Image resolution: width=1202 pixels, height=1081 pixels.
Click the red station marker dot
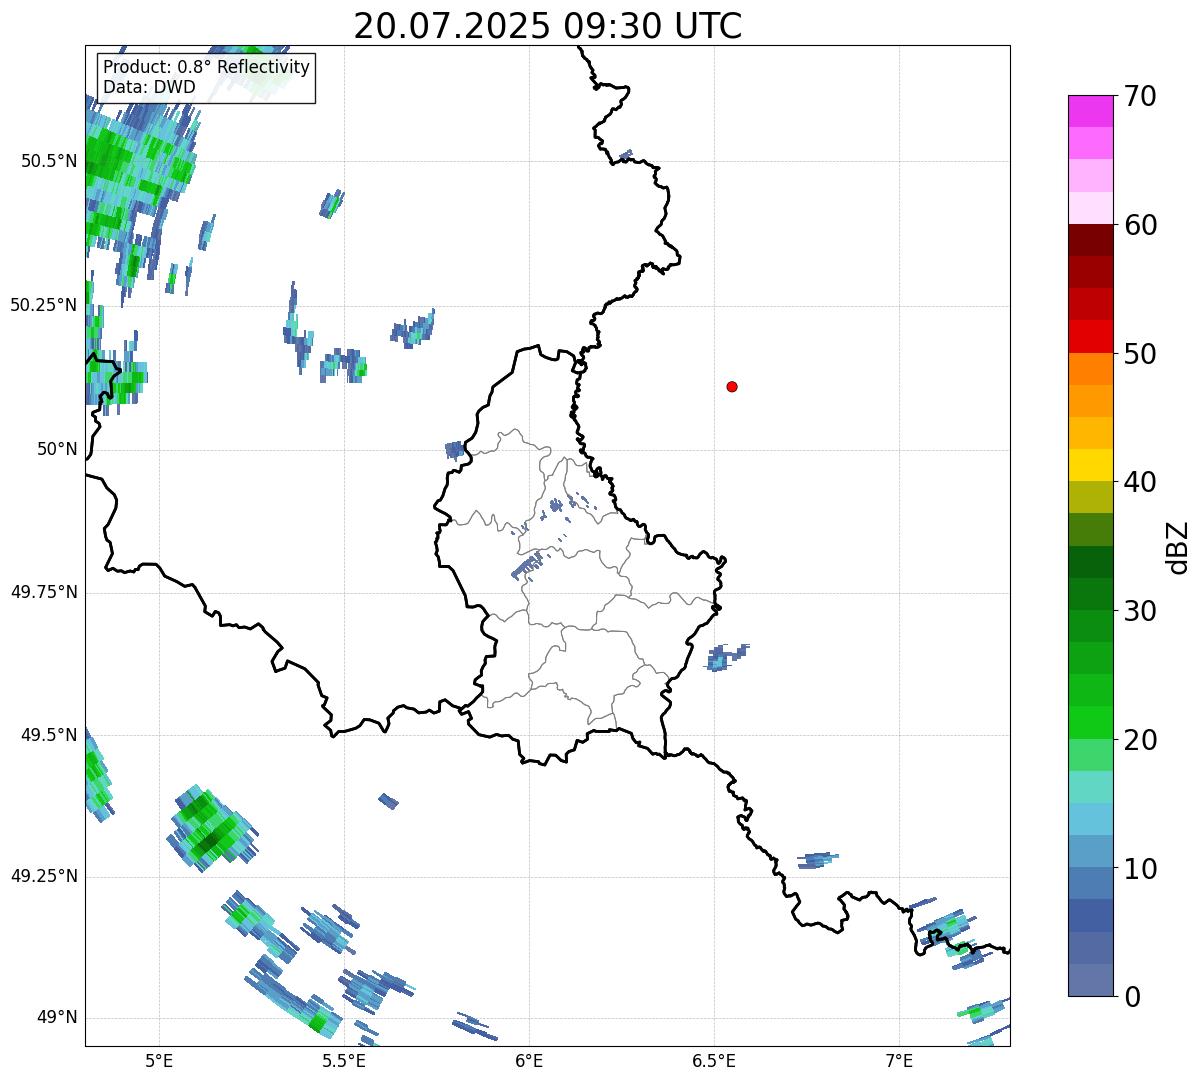[732, 386]
